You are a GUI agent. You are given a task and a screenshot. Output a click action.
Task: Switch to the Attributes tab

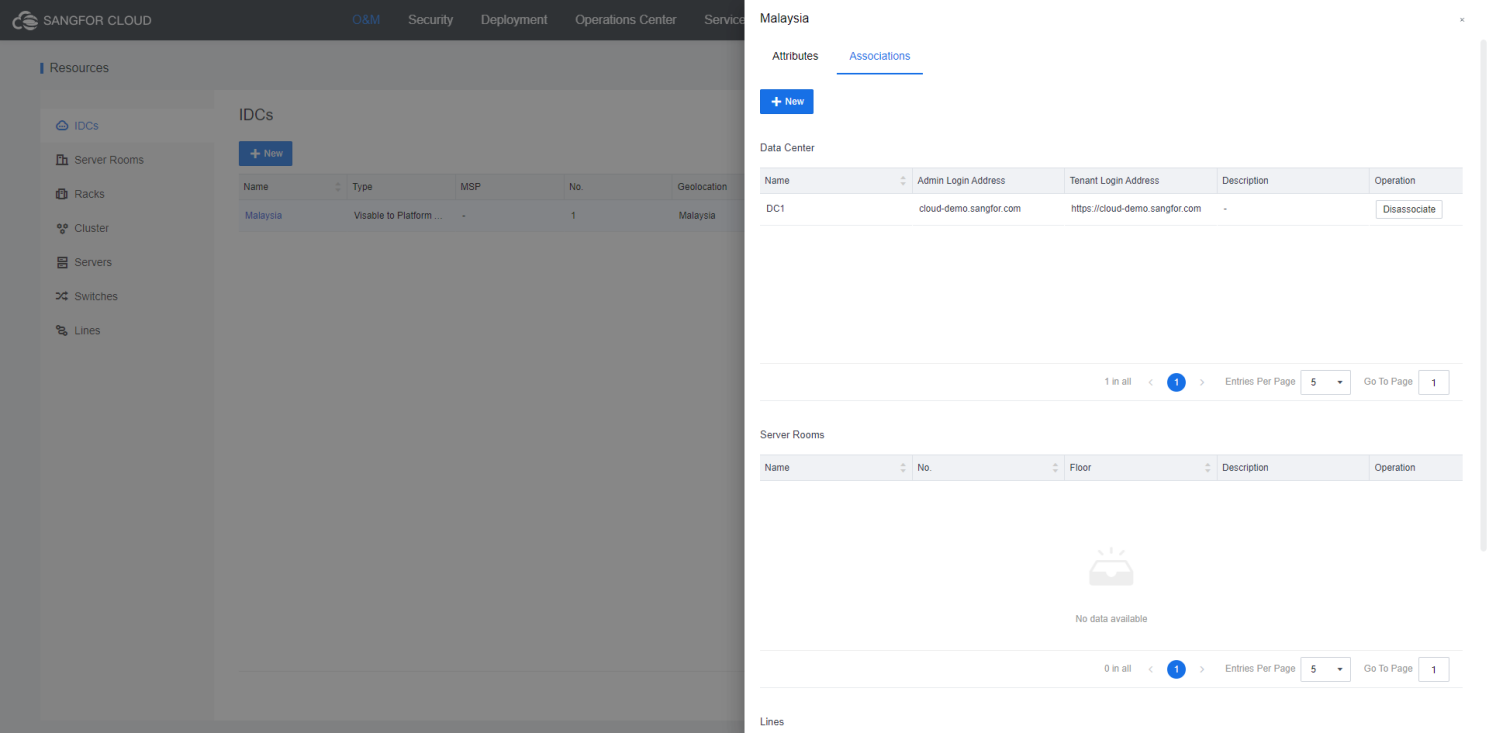pos(795,56)
